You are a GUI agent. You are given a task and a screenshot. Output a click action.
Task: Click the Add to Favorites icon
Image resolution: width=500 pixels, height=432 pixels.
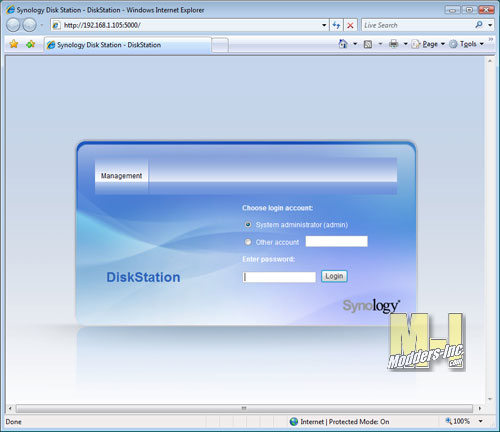coord(31,44)
